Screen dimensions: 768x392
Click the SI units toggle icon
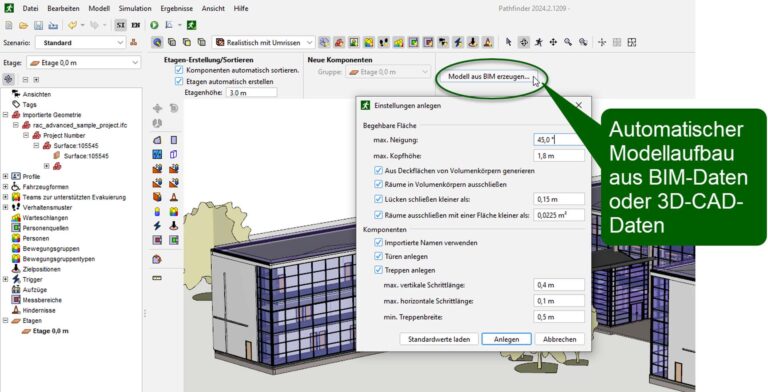[x=120, y=25]
